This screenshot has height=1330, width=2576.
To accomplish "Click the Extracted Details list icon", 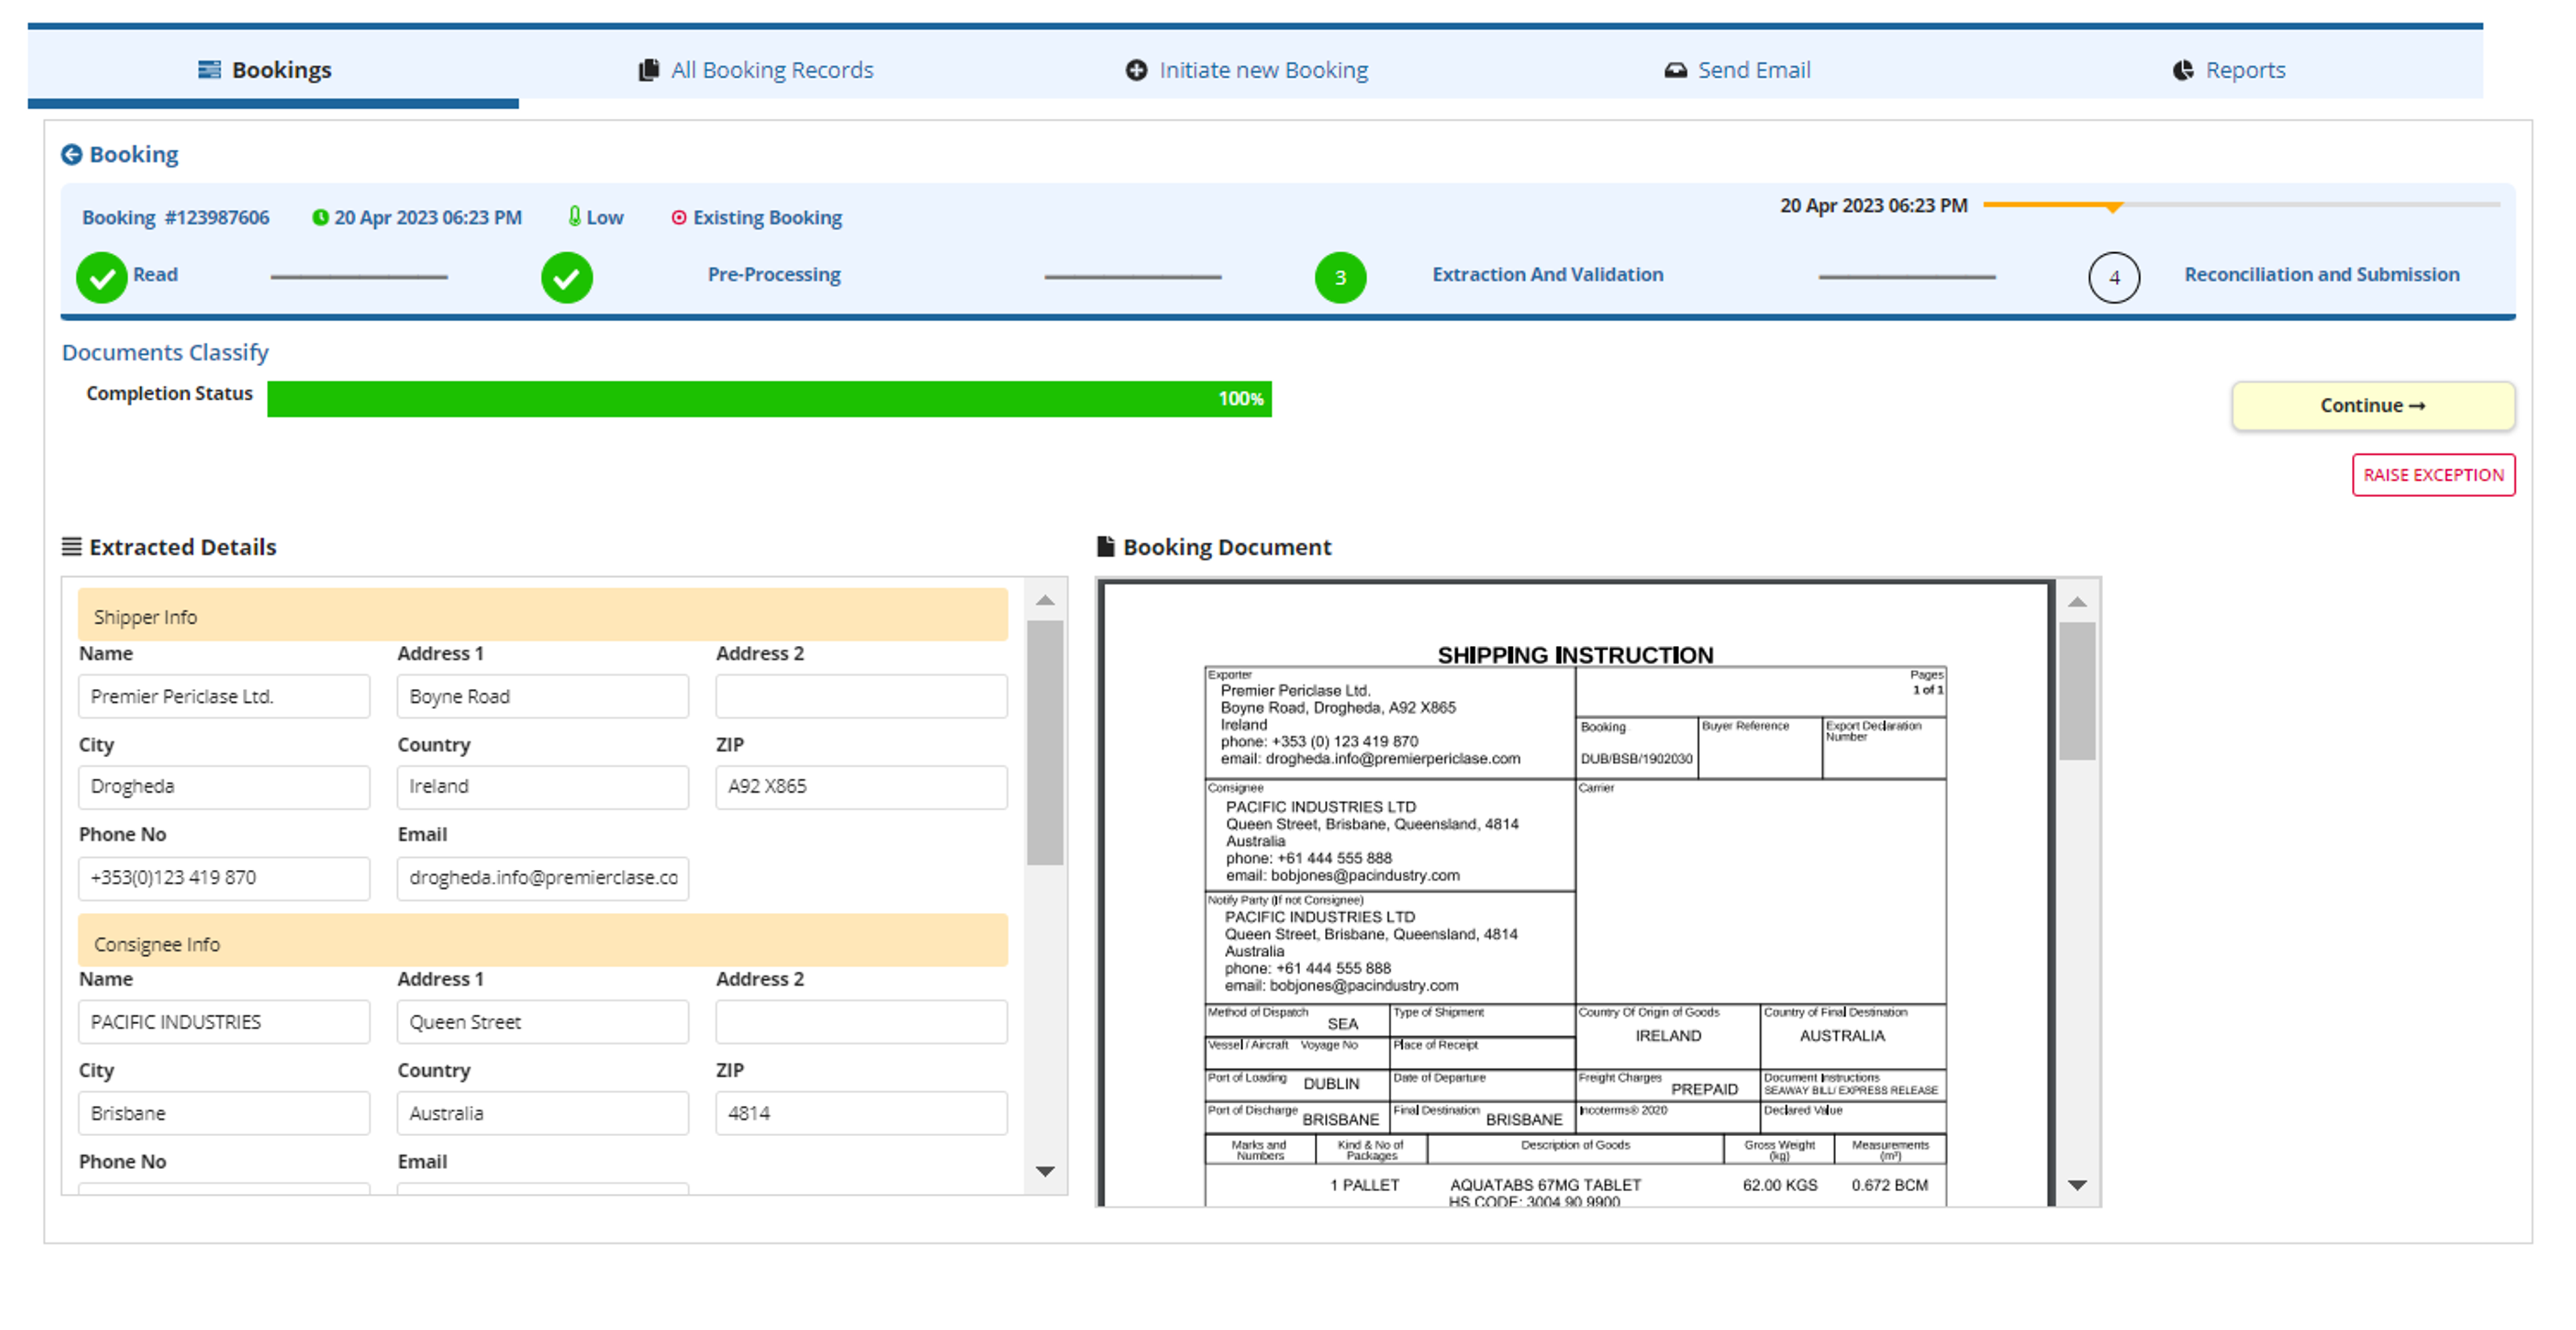I will (72, 546).
